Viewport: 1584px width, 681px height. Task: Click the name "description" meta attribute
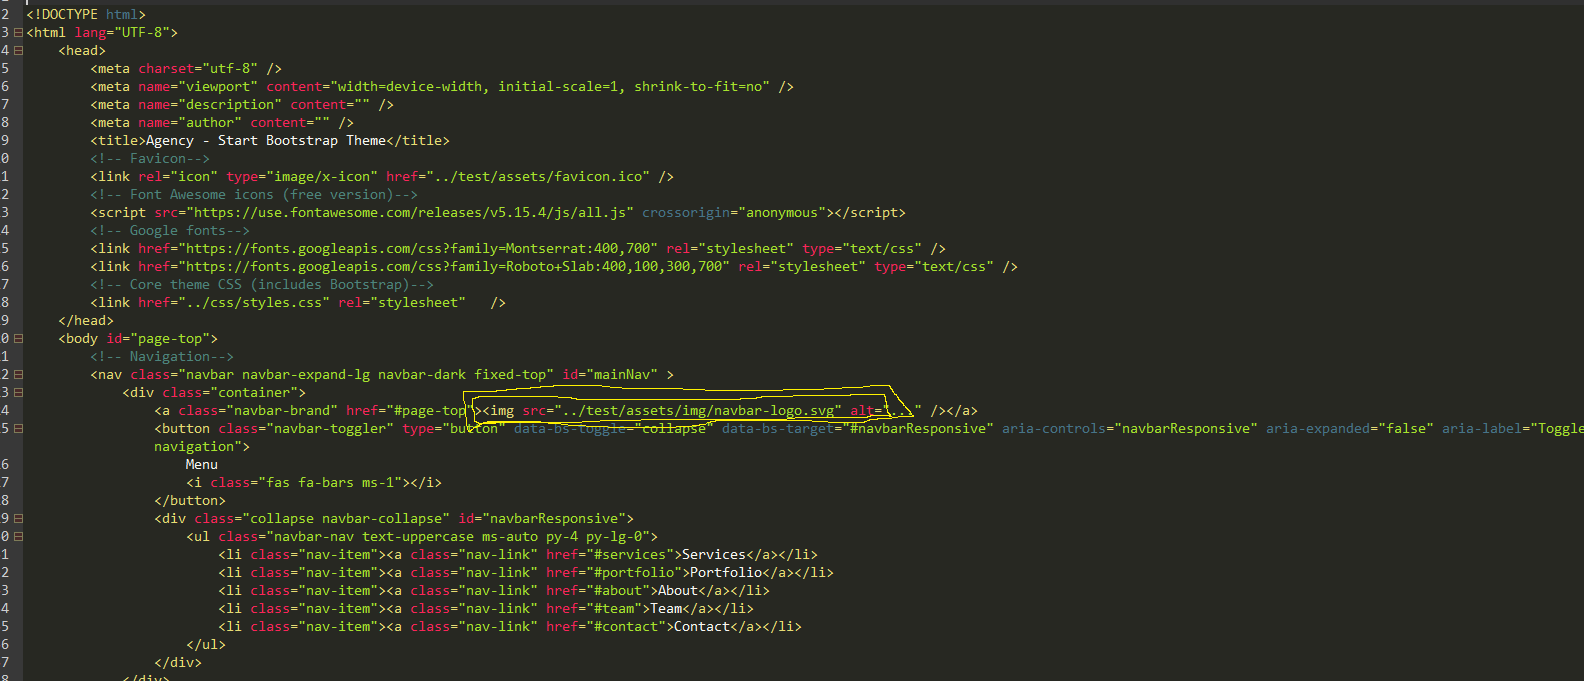210,105
